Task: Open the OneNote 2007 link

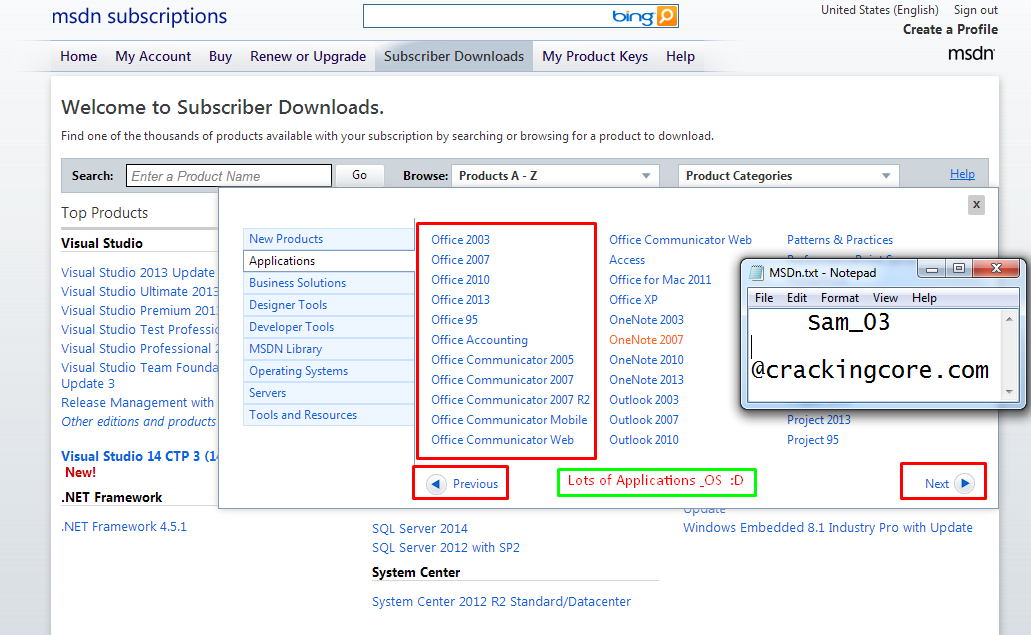Action: (x=646, y=340)
